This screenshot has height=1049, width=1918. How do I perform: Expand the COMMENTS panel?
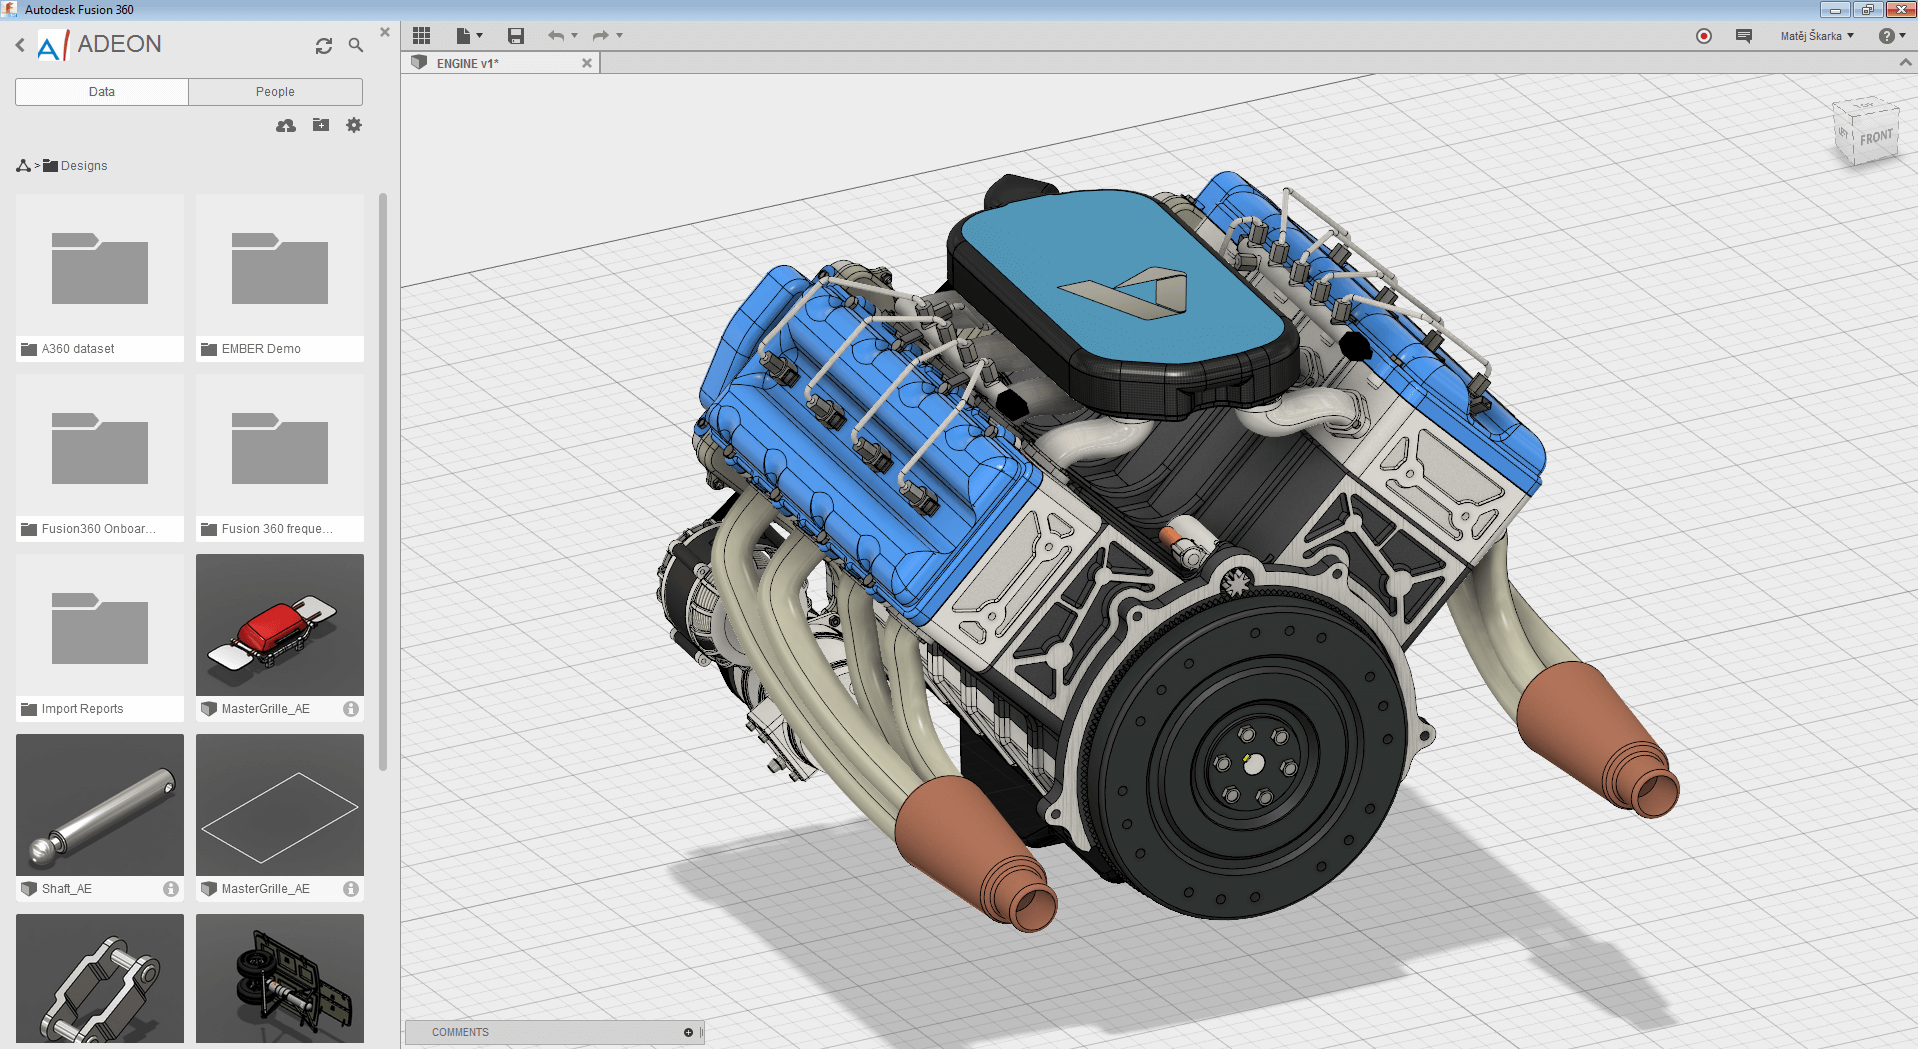688,1032
